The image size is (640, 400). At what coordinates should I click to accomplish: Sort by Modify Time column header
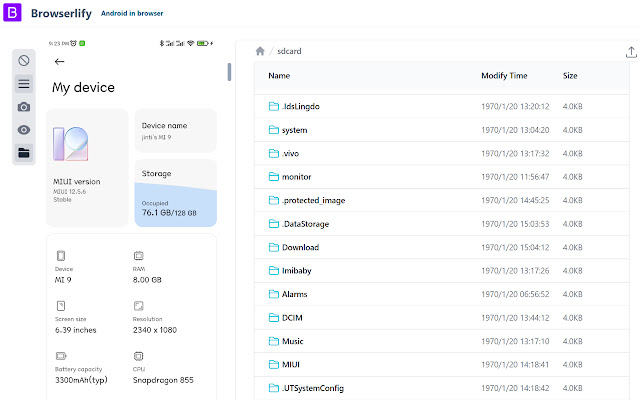coord(503,76)
